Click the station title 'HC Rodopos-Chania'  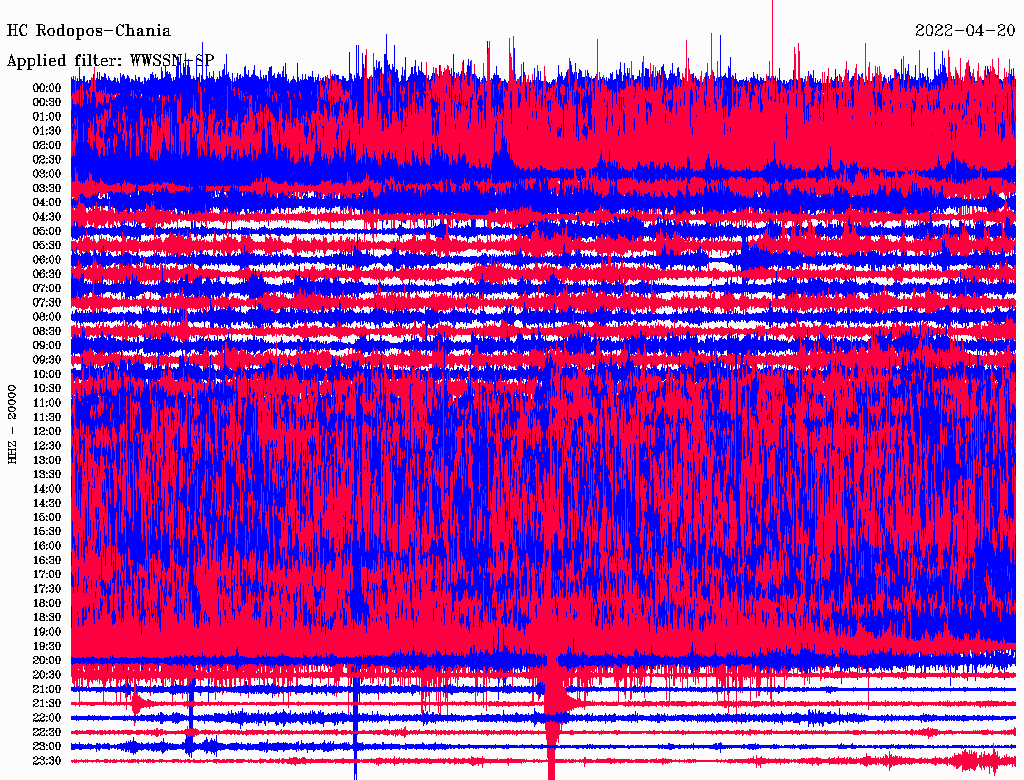click(89, 31)
